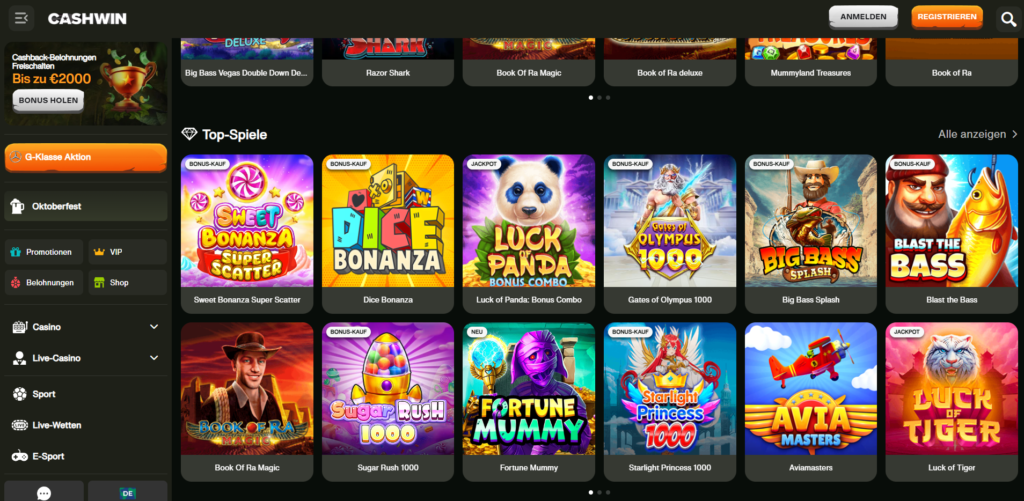Image resolution: width=1024 pixels, height=501 pixels.
Task: Click the E-Sport gamepad icon
Action: click(x=20, y=456)
